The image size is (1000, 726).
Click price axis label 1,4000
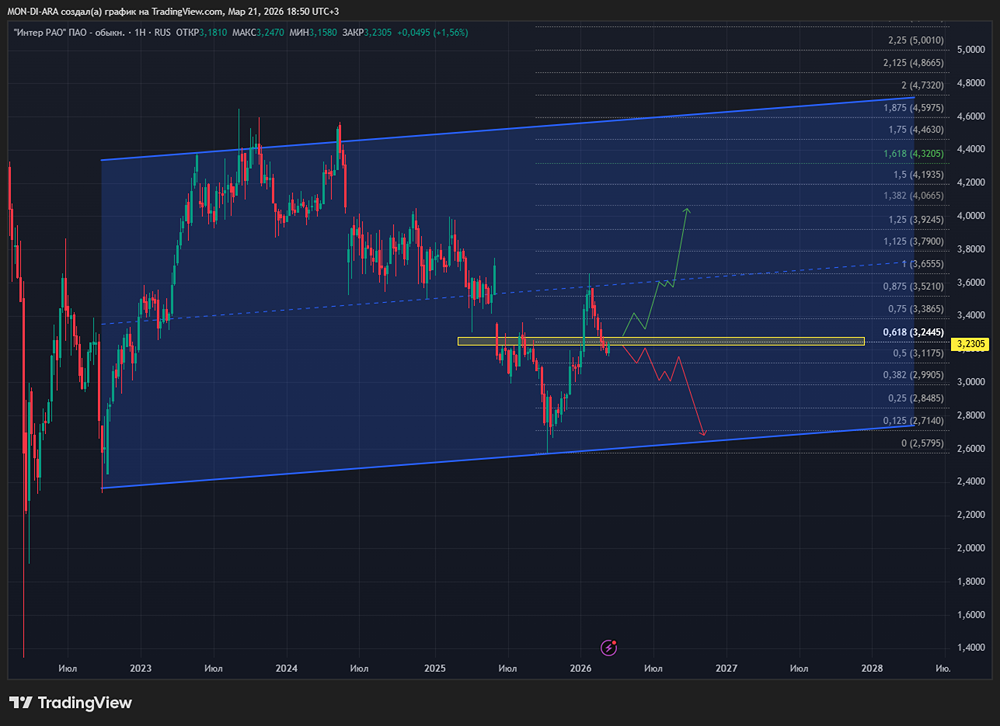pos(971,648)
